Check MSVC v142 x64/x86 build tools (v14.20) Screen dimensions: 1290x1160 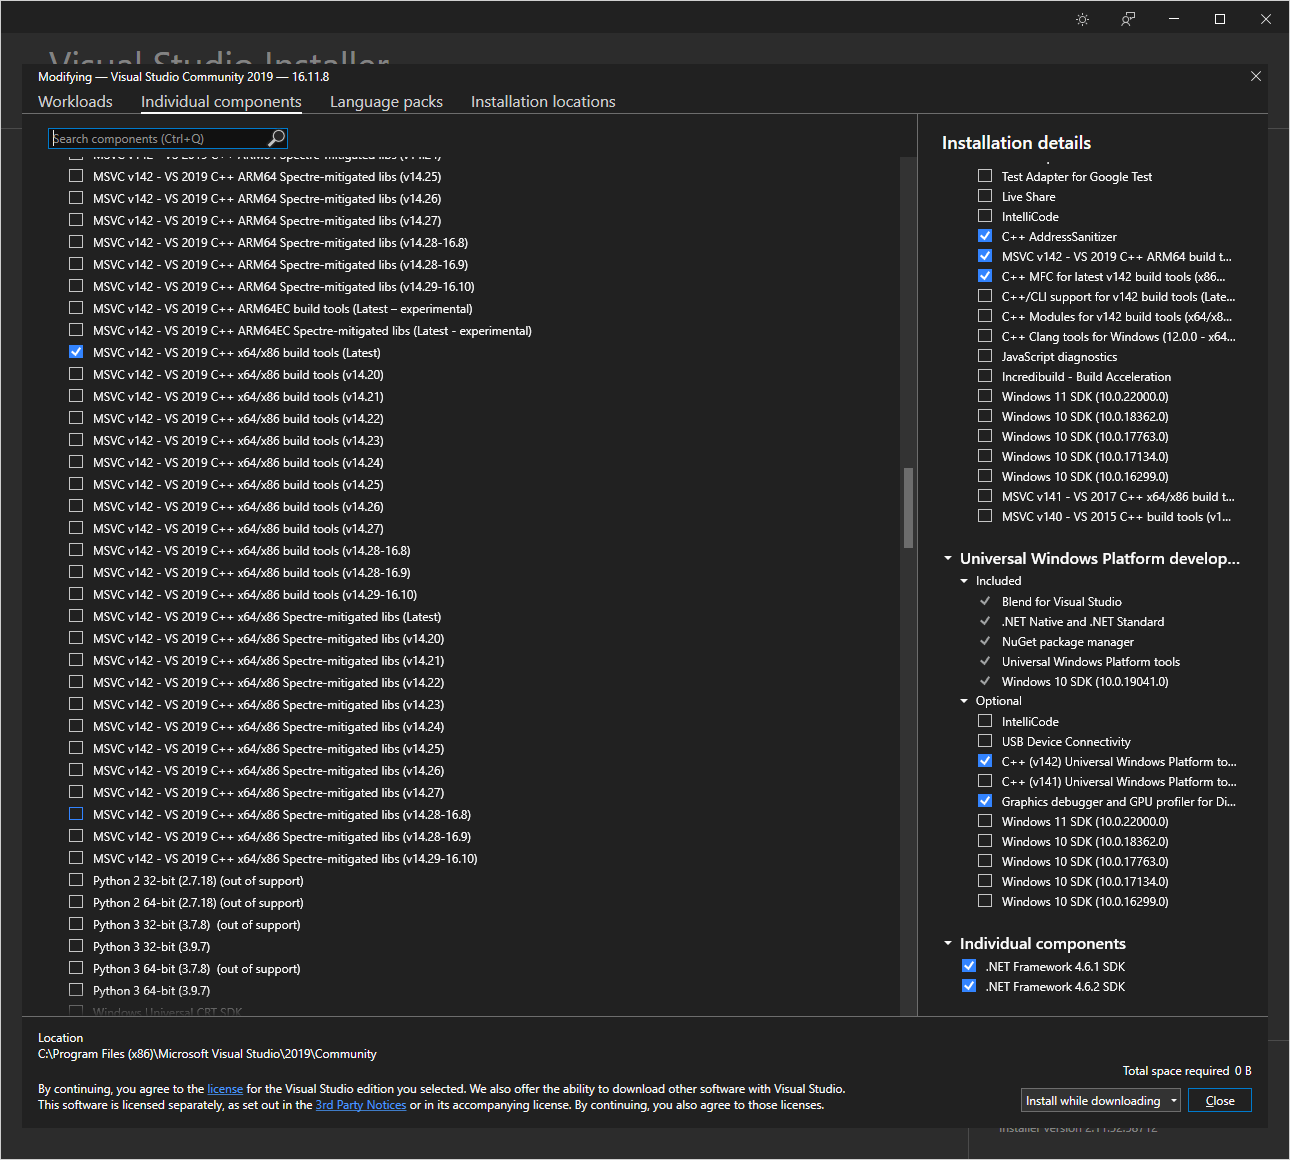(76, 374)
